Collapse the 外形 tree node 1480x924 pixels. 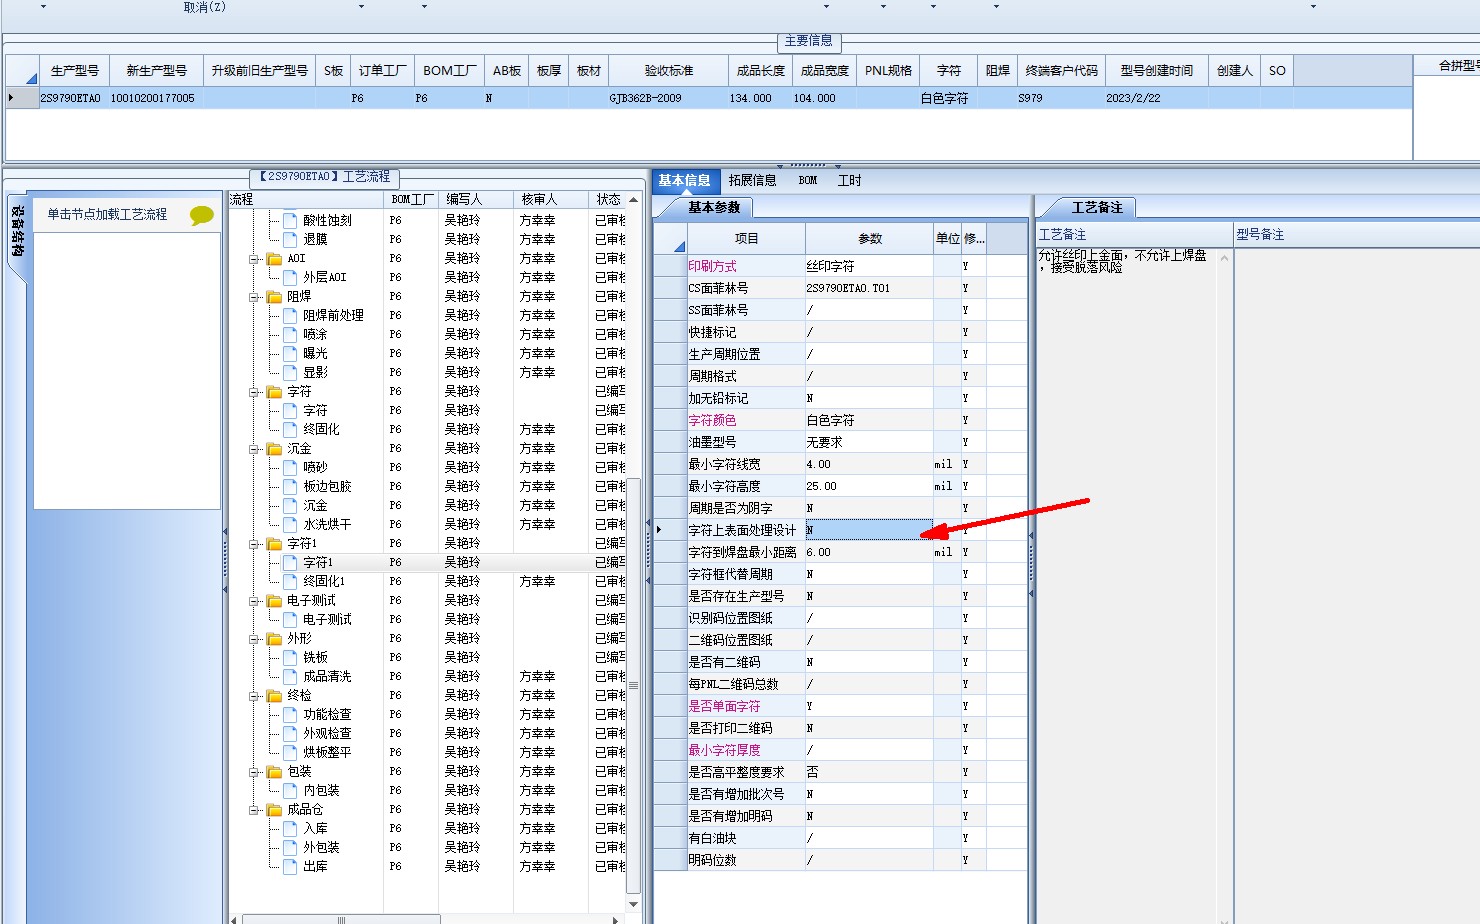click(x=254, y=639)
